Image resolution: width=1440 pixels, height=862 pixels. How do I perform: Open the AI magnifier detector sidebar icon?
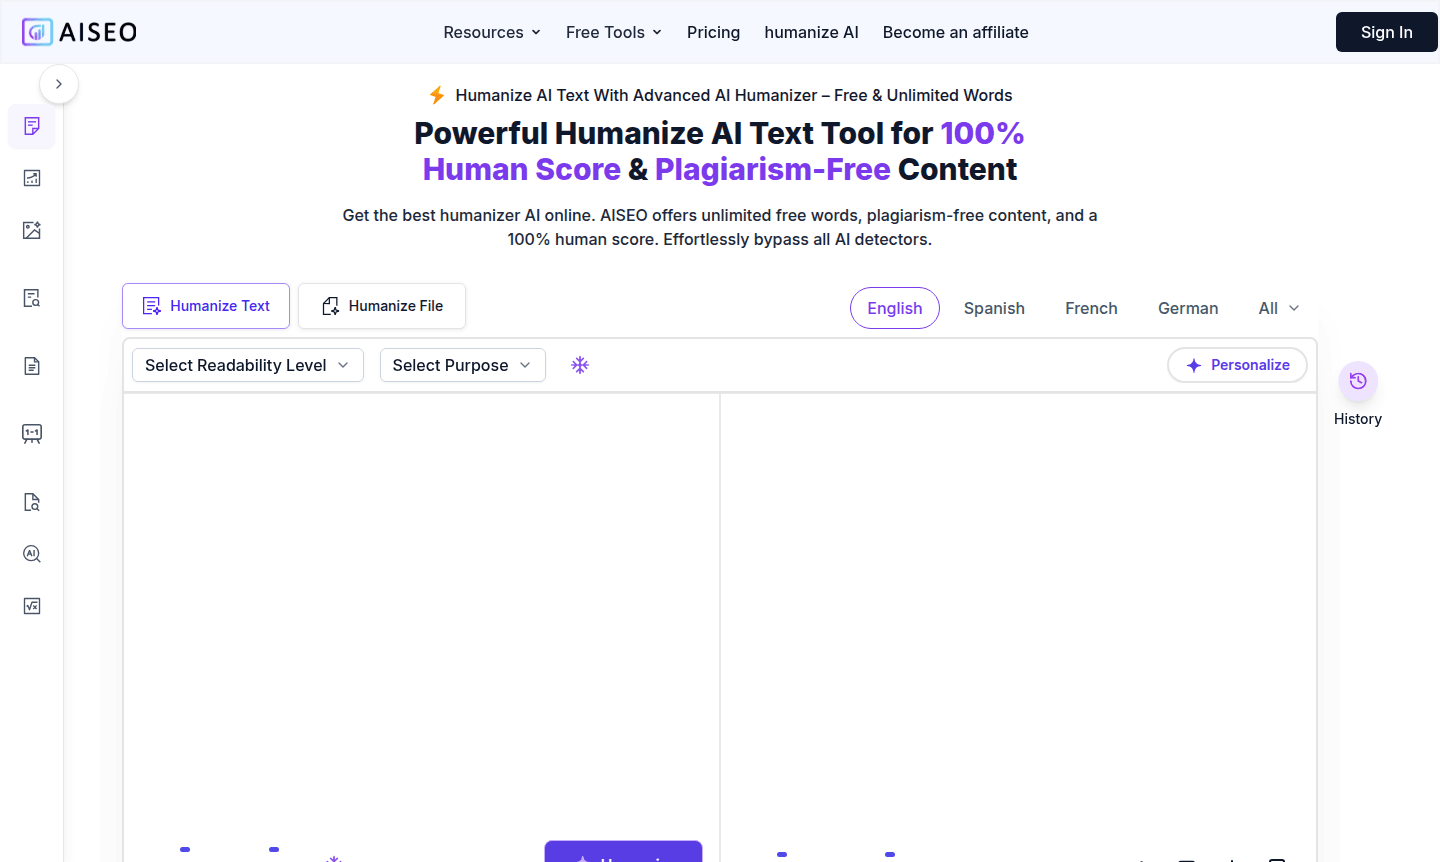[32, 554]
